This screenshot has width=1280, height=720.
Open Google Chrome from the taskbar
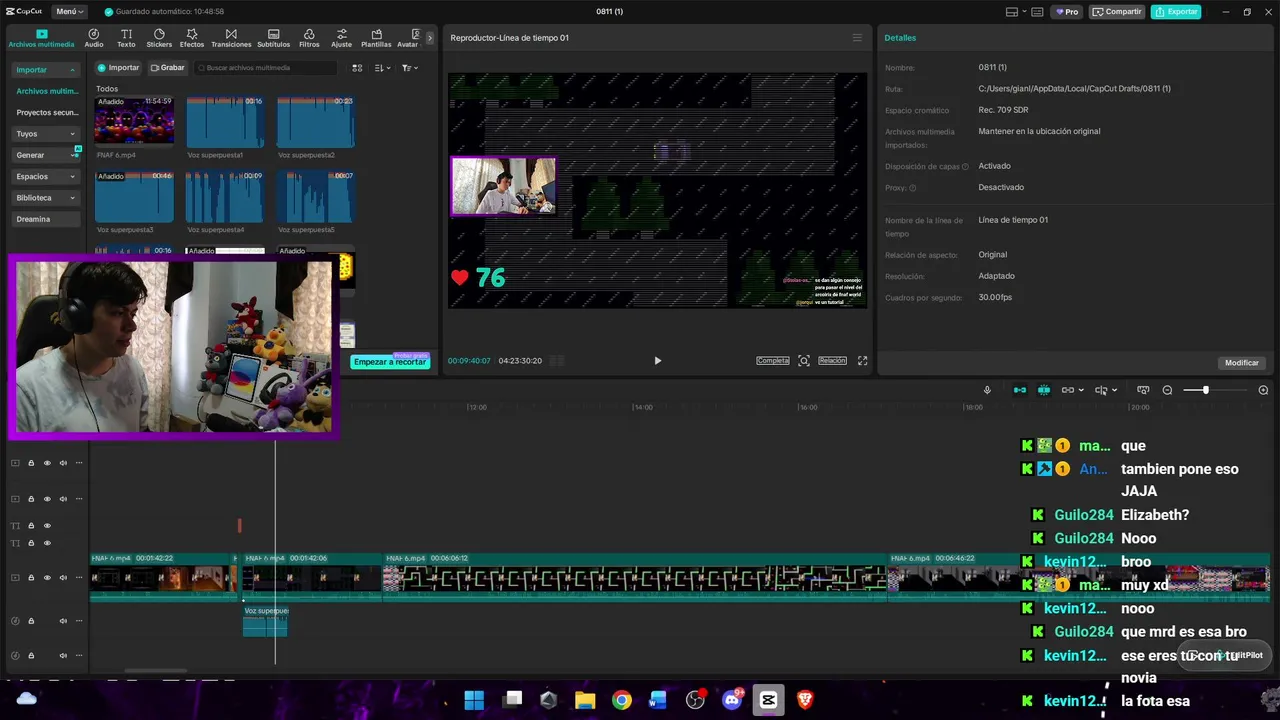[622, 700]
